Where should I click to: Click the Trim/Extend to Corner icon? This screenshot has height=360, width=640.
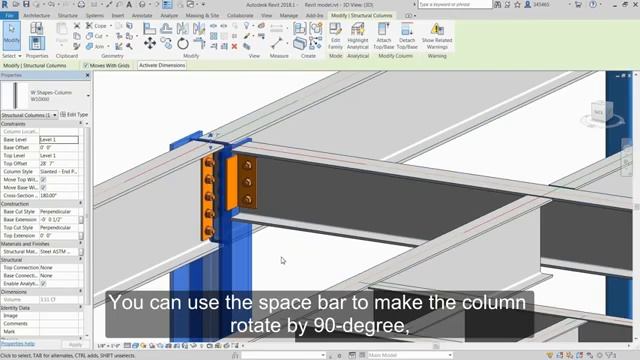tap(199, 43)
